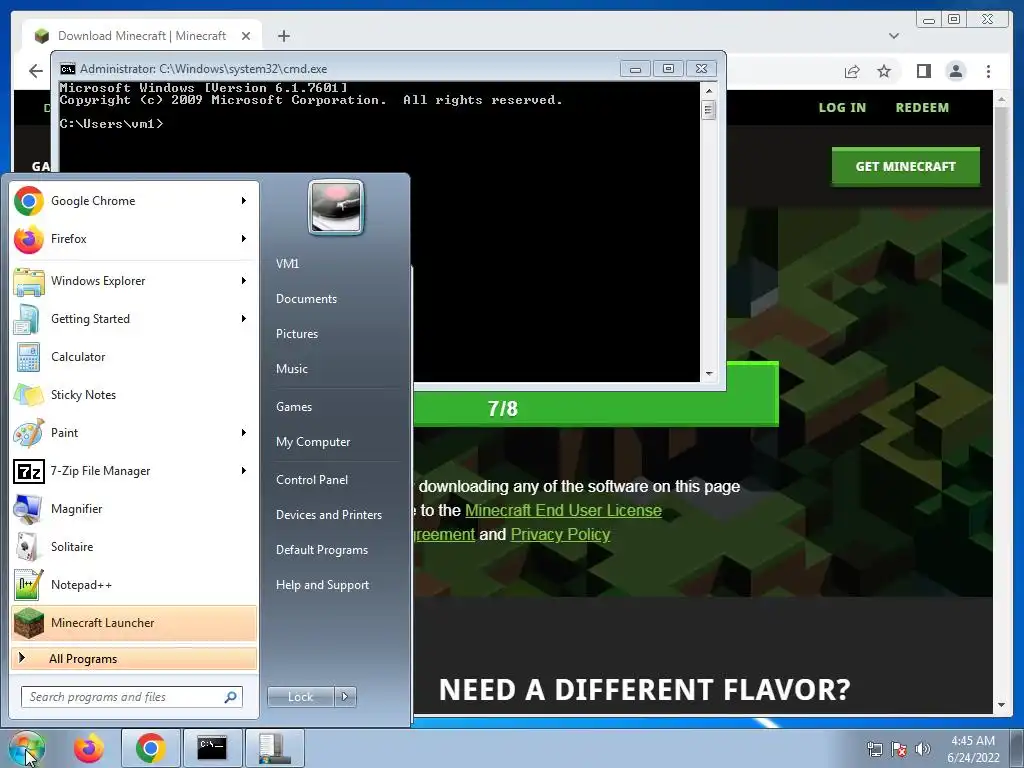Screen dimensions: 1024x768
Task: Click cmd window scroll down arrow
Action: (709, 374)
